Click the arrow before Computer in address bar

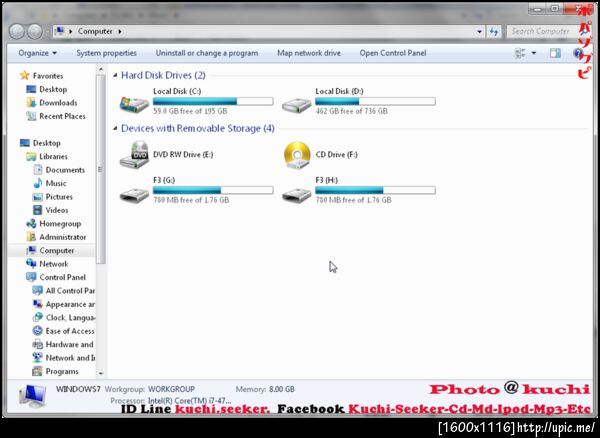click(71, 31)
